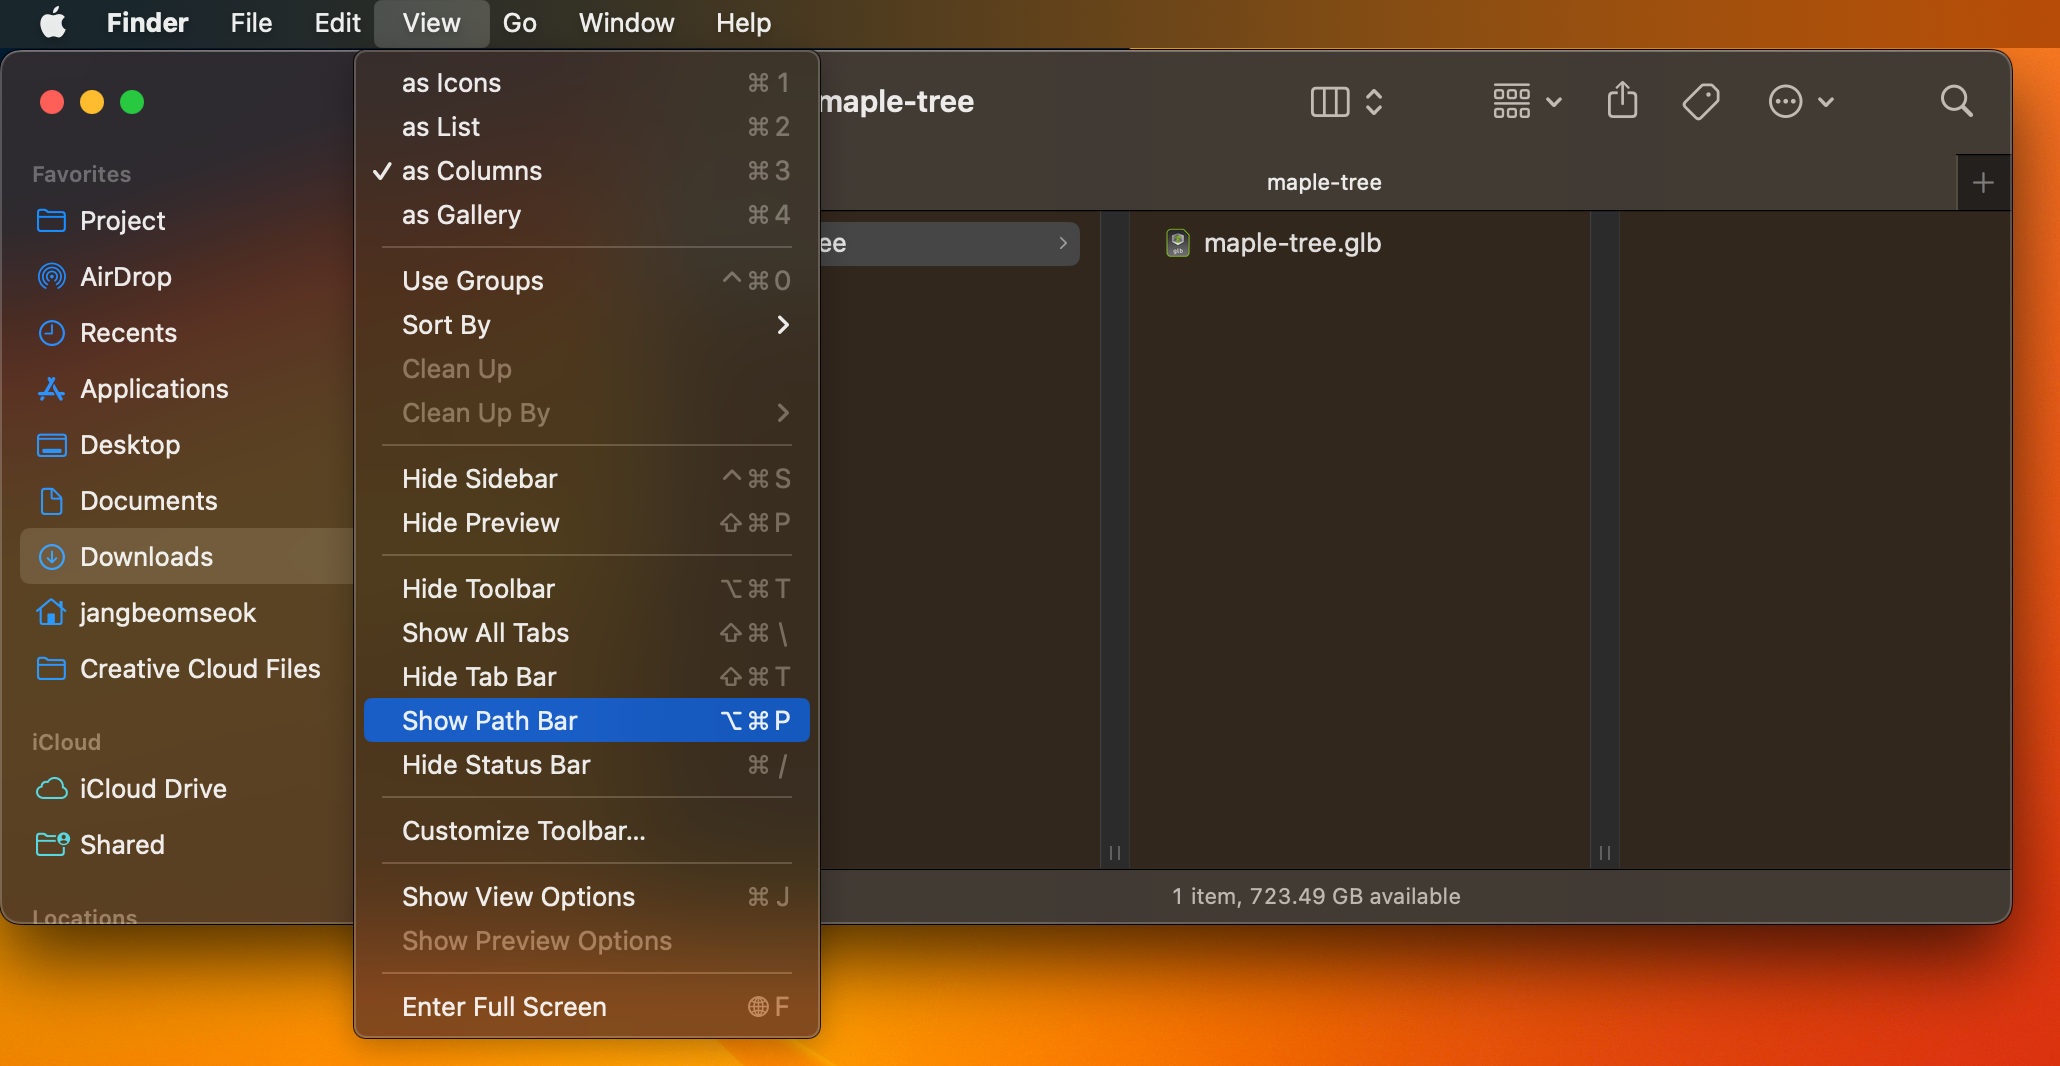The width and height of the screenshot is (2060, 1066).
Task: Choose Customize Toolbar…
Action: [587, 831]
